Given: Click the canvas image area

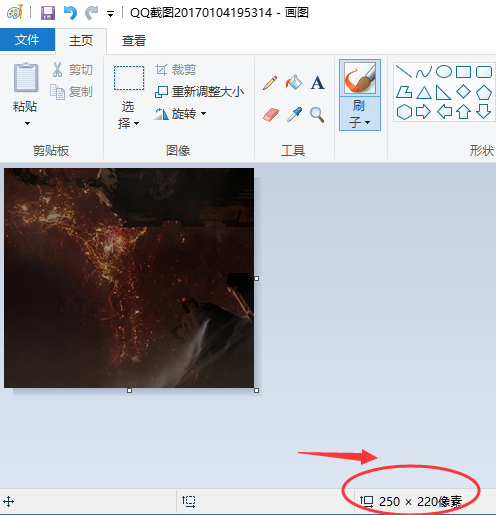Looking at the screenshot, I should pyautogui.click(x=129, y=278).
